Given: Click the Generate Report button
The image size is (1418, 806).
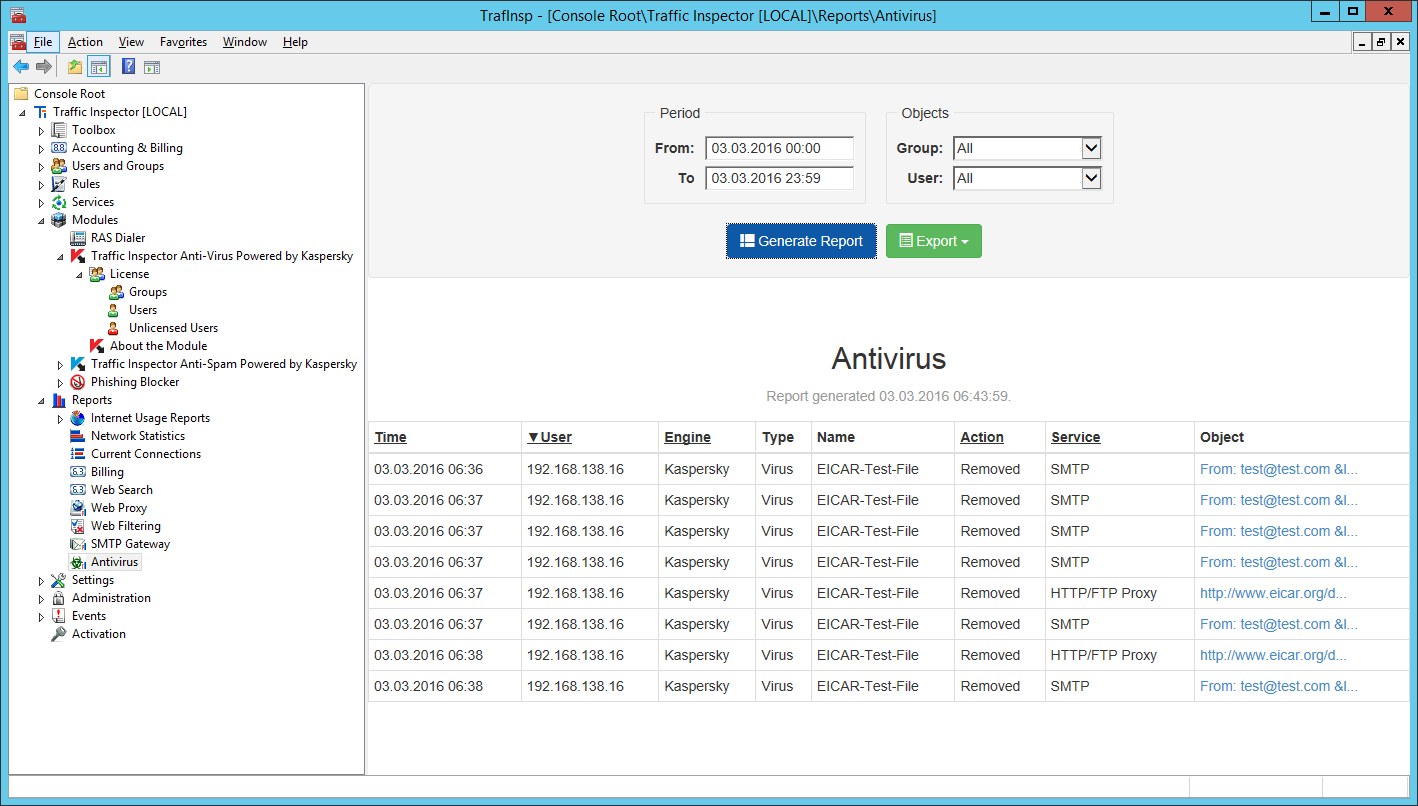Looking at the screenshot, I should 801,241.
